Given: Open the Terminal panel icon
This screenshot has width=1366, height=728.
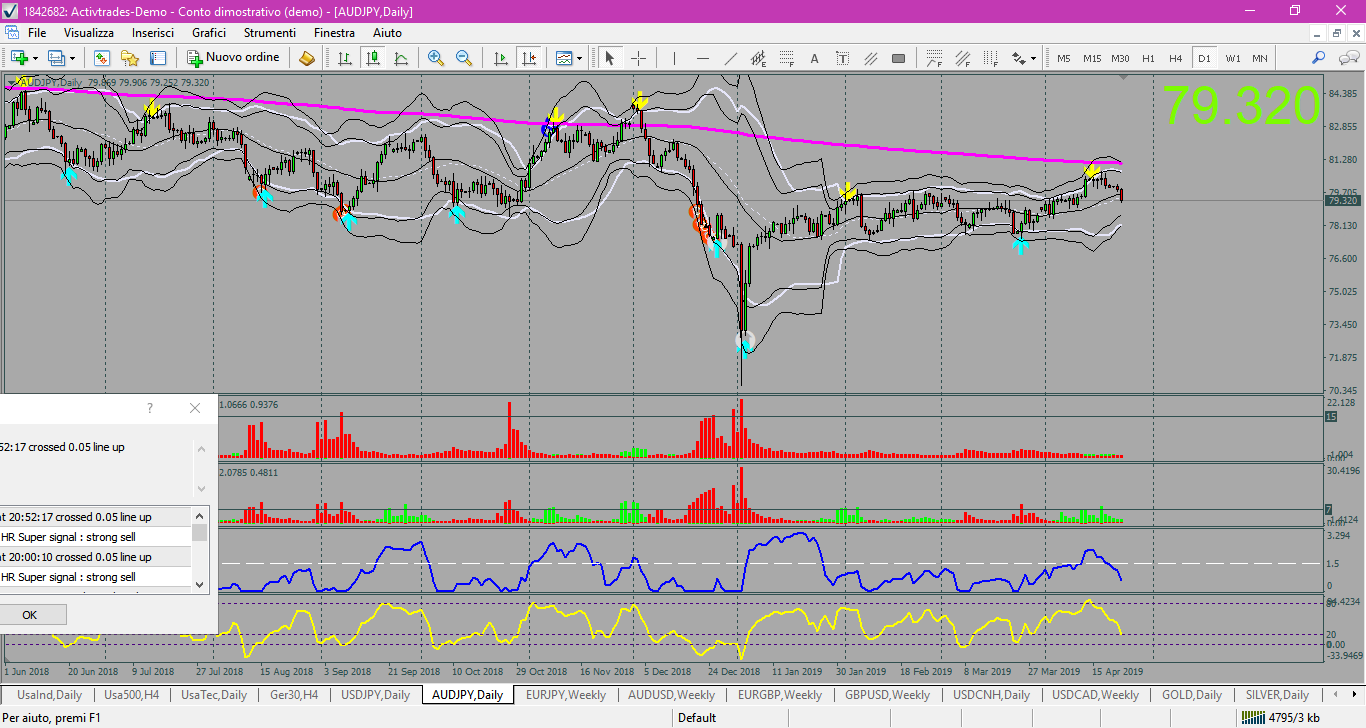Looking at the screenshot, I should (158, 58).
